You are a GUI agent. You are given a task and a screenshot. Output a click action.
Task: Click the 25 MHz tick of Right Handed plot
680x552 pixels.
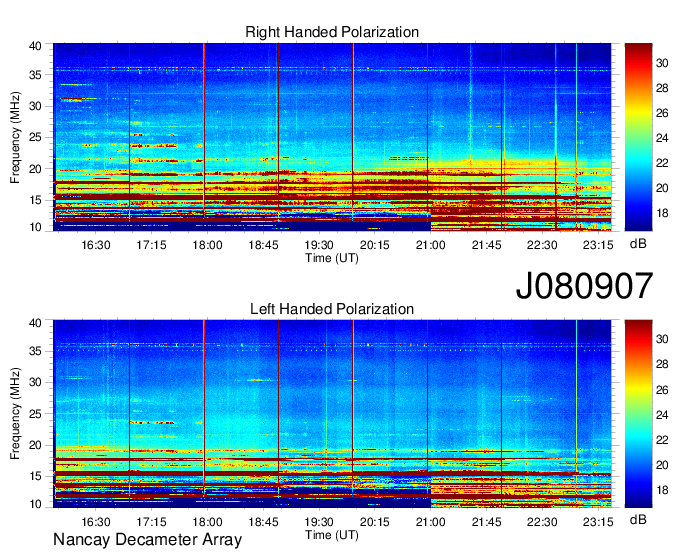click(x=35, y=137)
